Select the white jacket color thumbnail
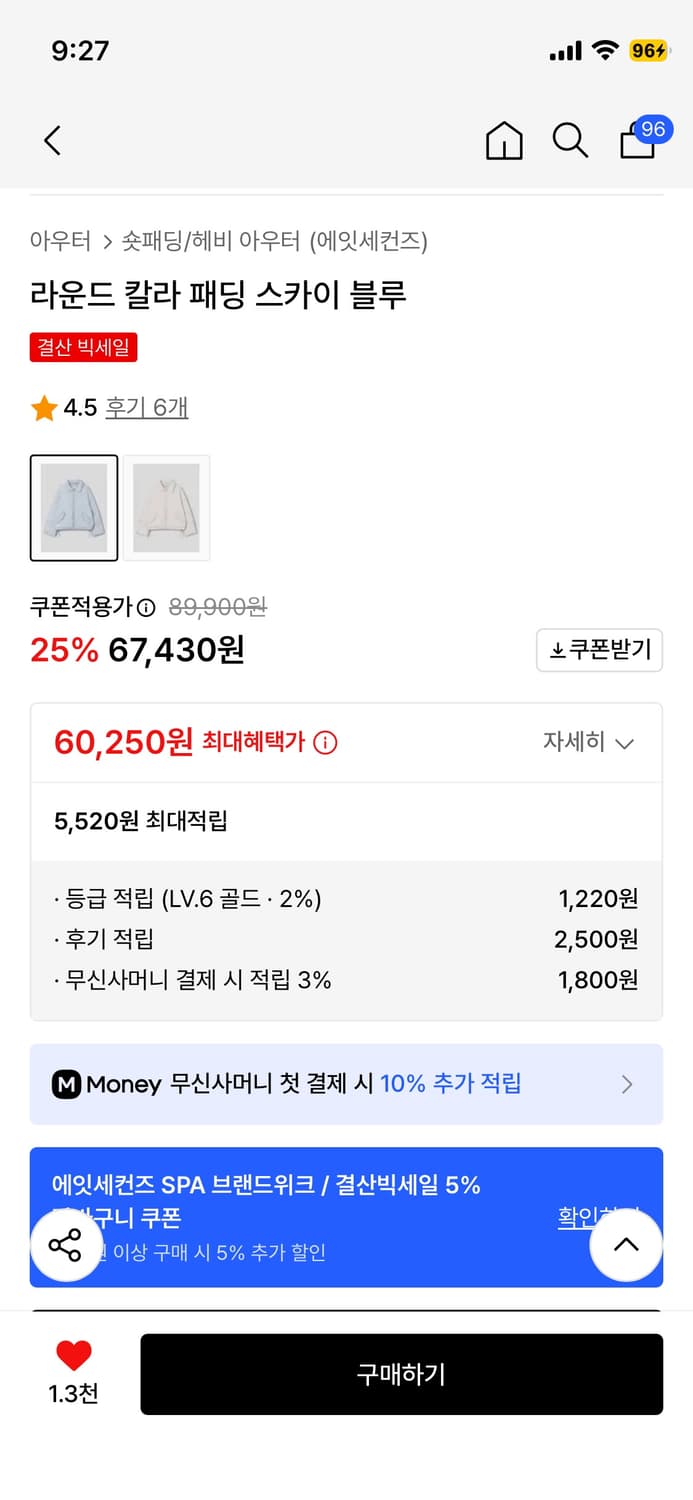This screenshot has height=1500, width=693. [x=167, y=507]
